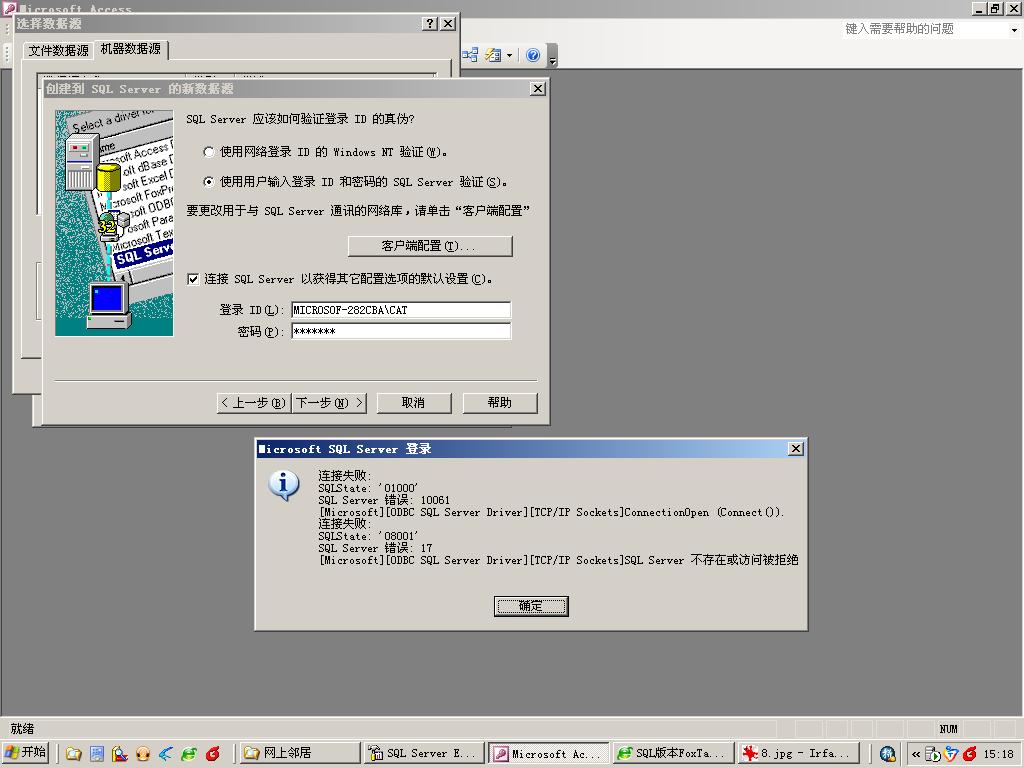Select Windows NT authentication radio button

(x=208, y=152)
